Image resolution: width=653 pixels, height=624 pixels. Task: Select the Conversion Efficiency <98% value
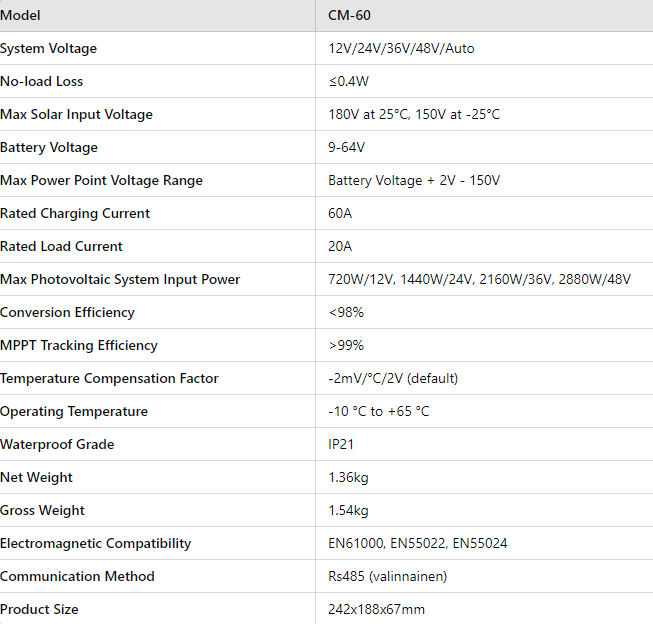(x=346, y=312)
